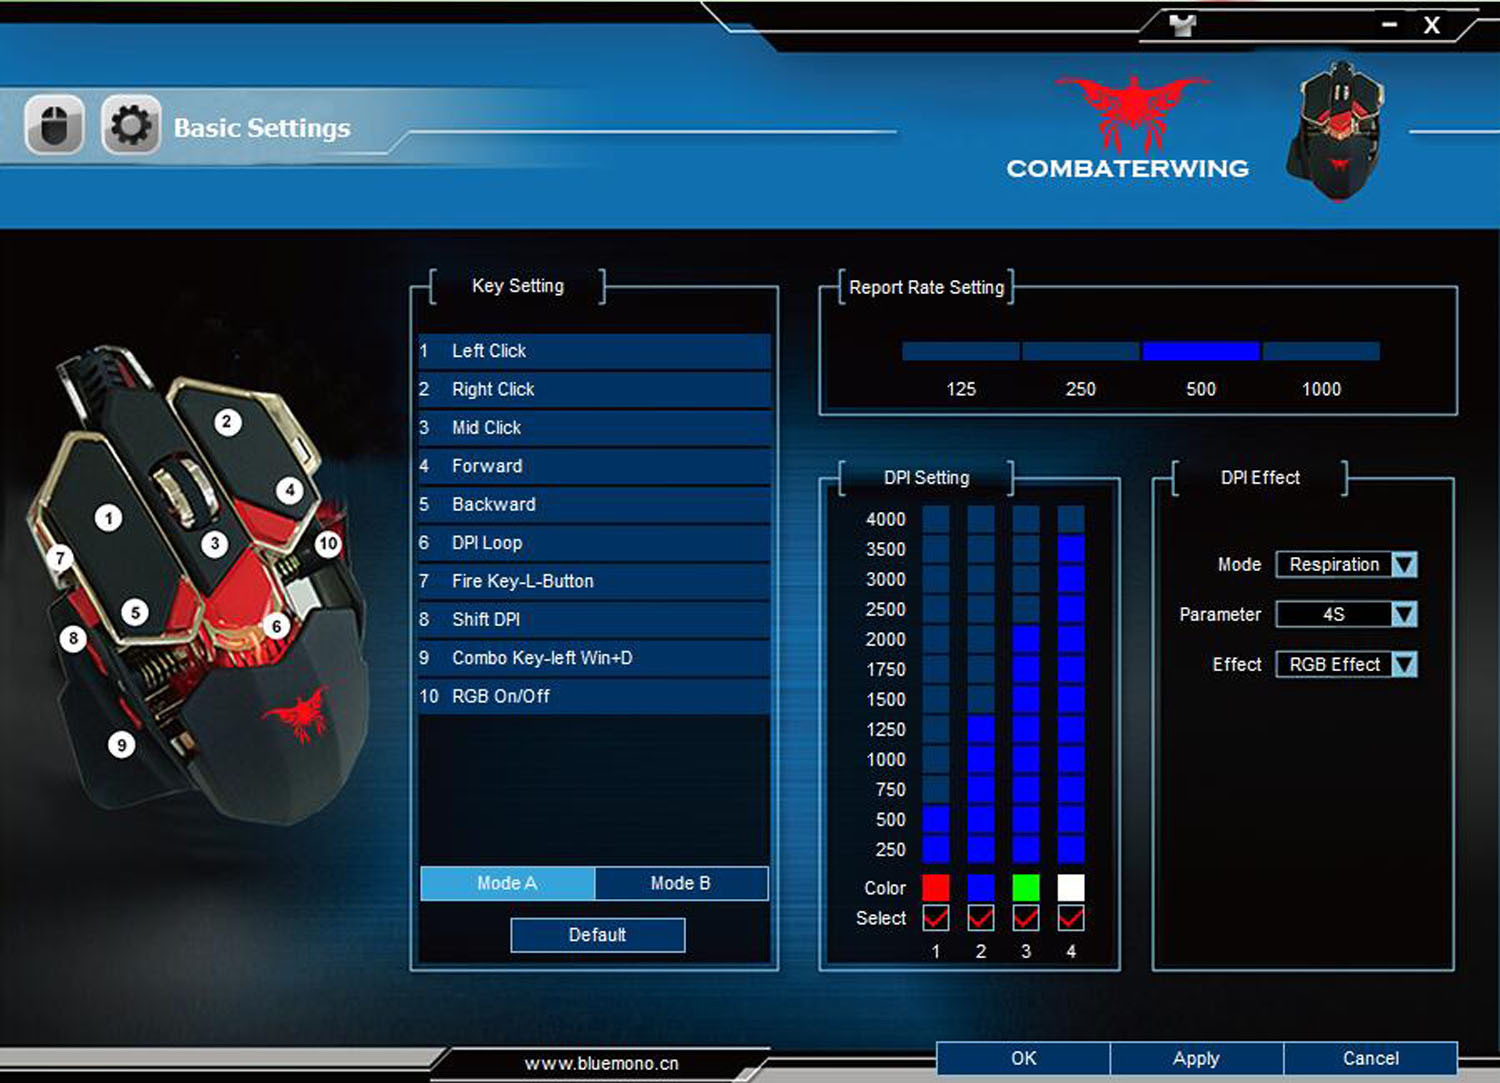1500x1083 pixels.
Task: Open the Parameter dropdown showing 4S
Action: point(1347,614)
